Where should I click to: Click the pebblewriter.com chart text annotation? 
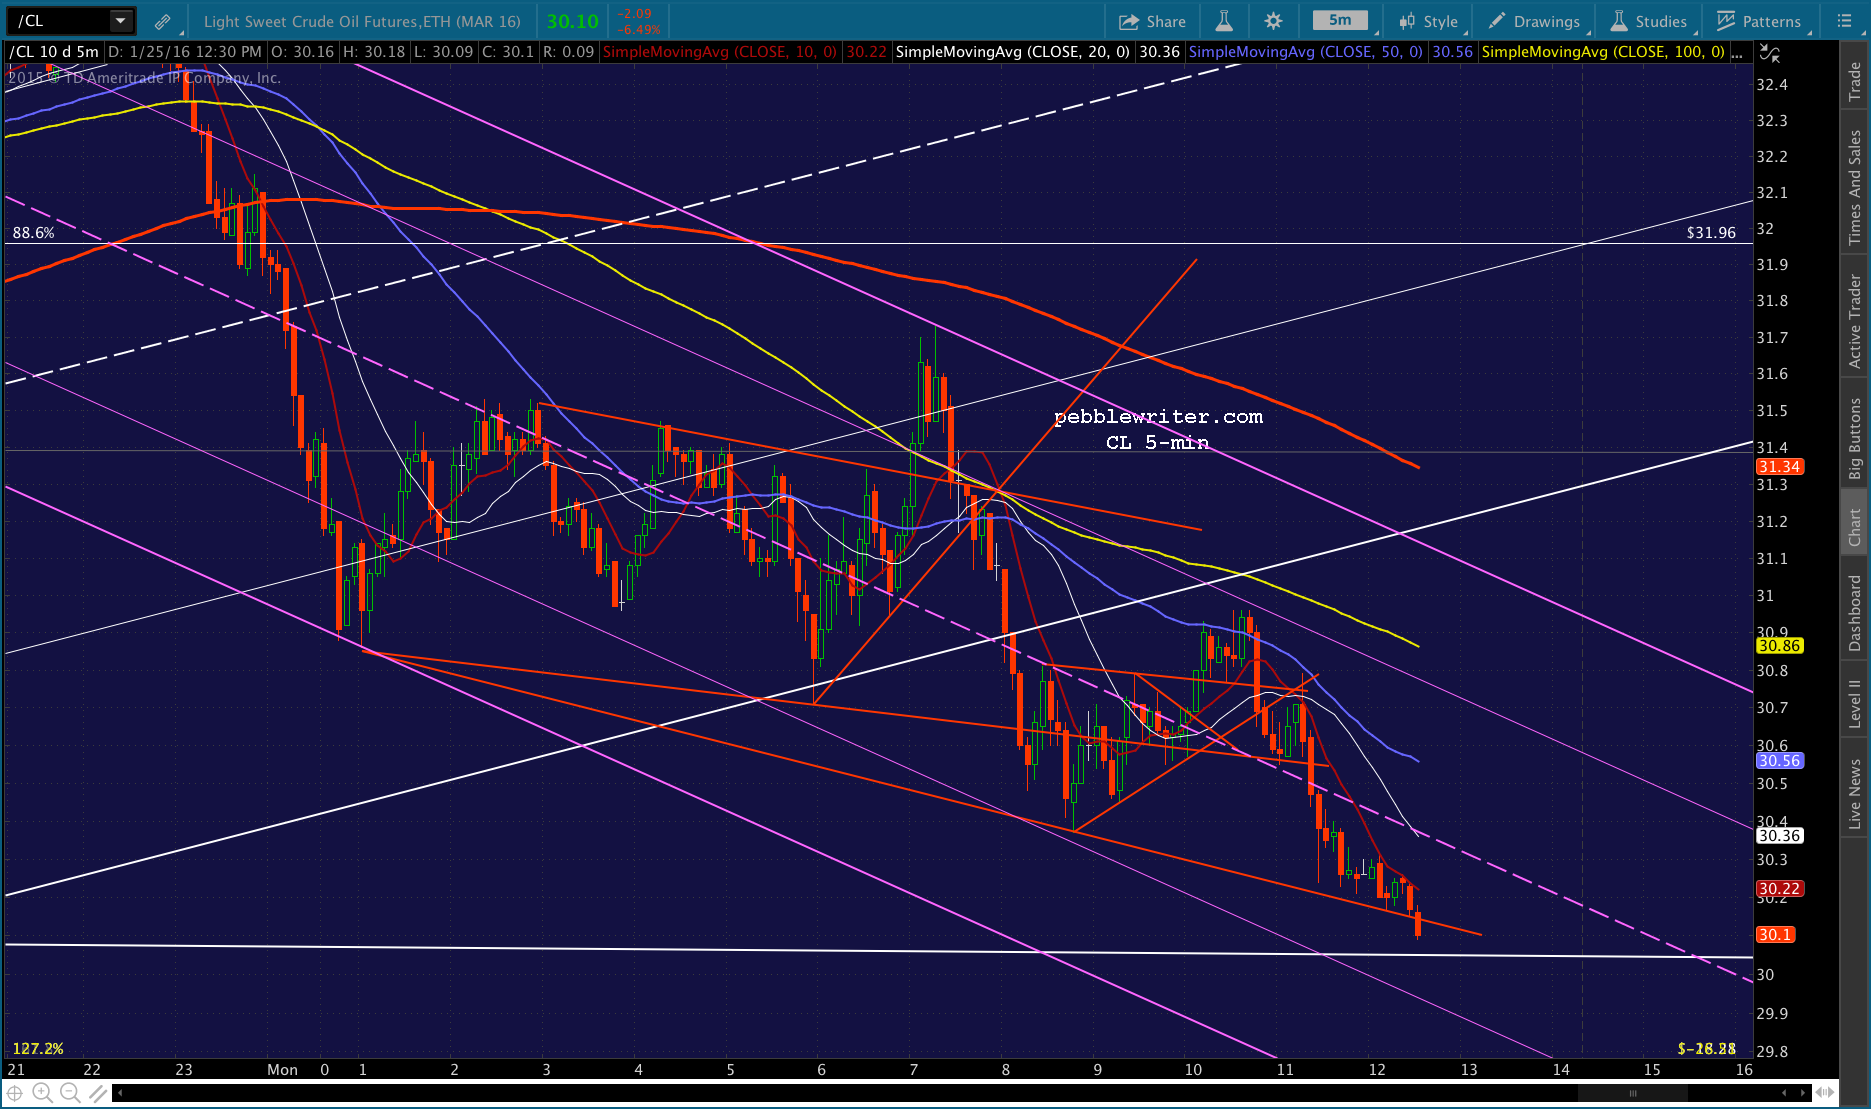1158,417
